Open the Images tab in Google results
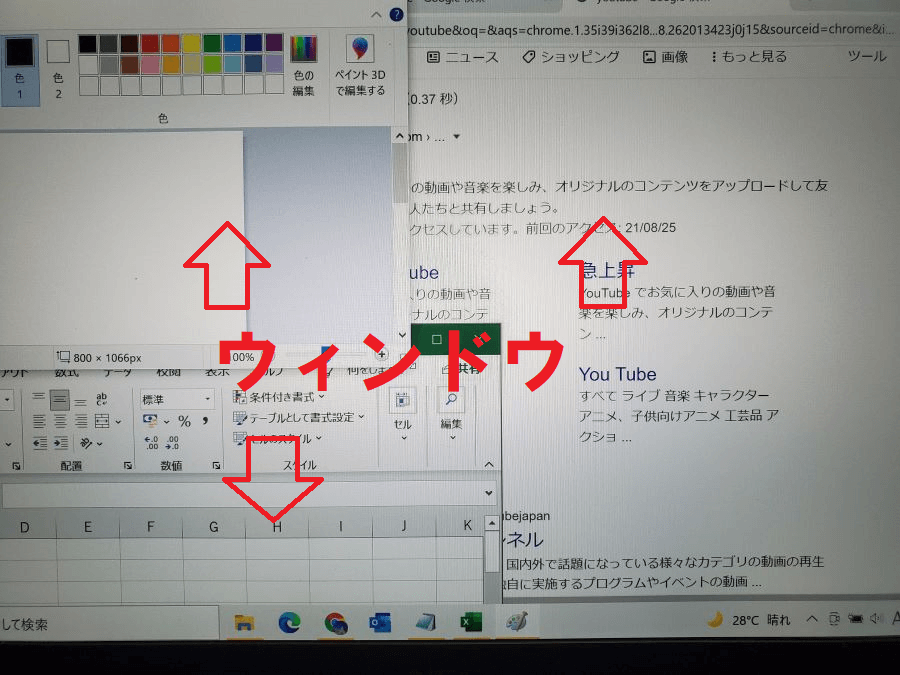 (x=665, y=57)
